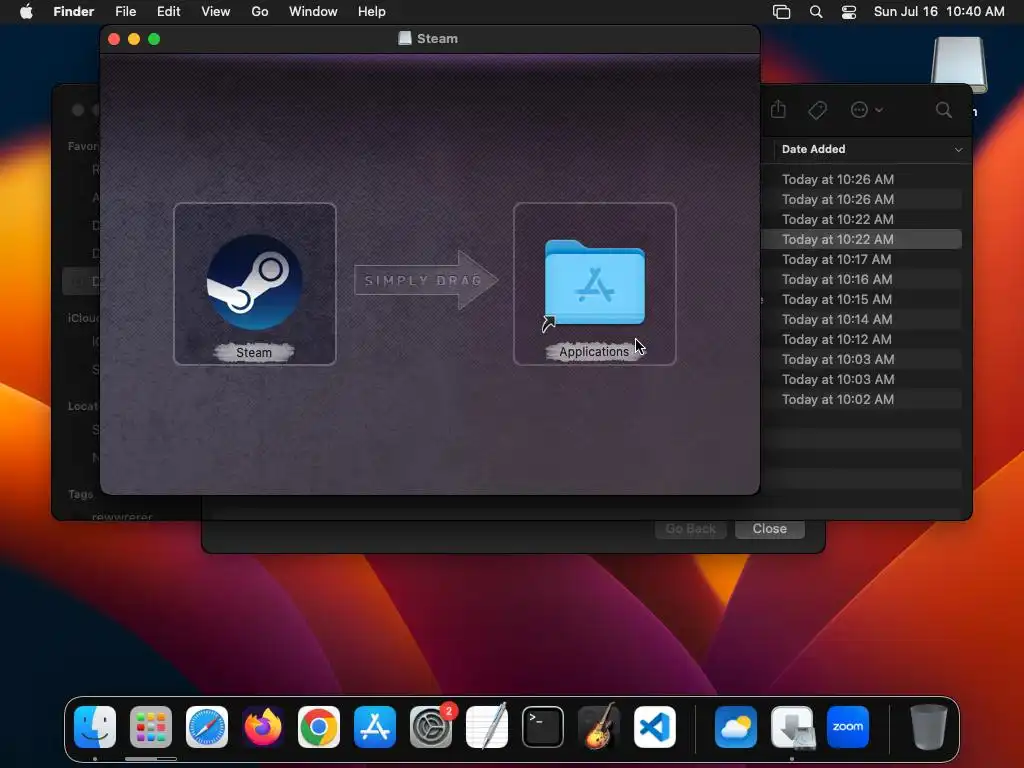
Task: Click the Close button in back dialog
Action: pyautogui.click(x=769, y=529)
